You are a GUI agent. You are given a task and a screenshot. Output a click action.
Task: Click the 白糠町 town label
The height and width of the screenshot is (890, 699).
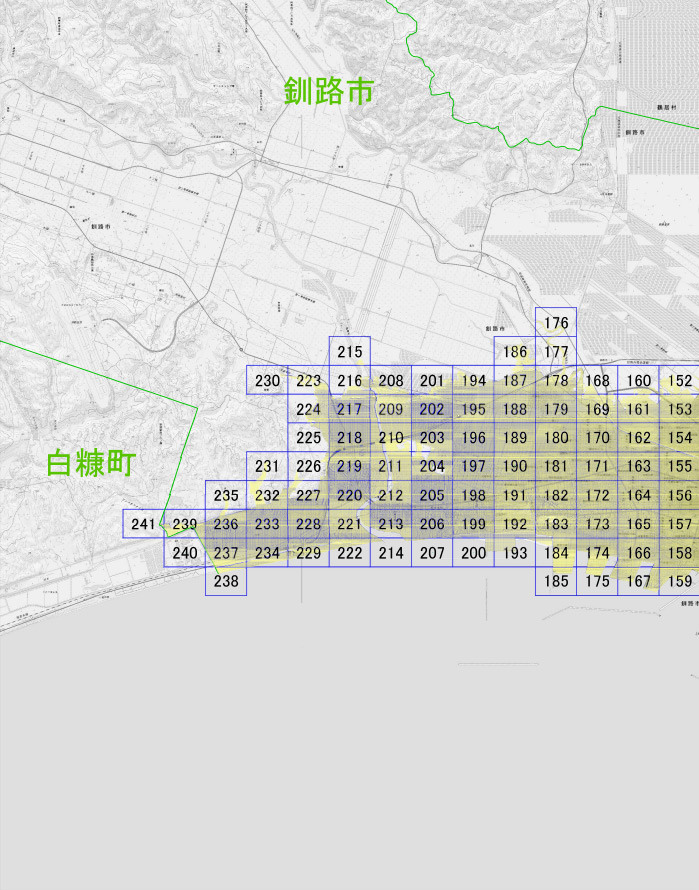point(91,463)
